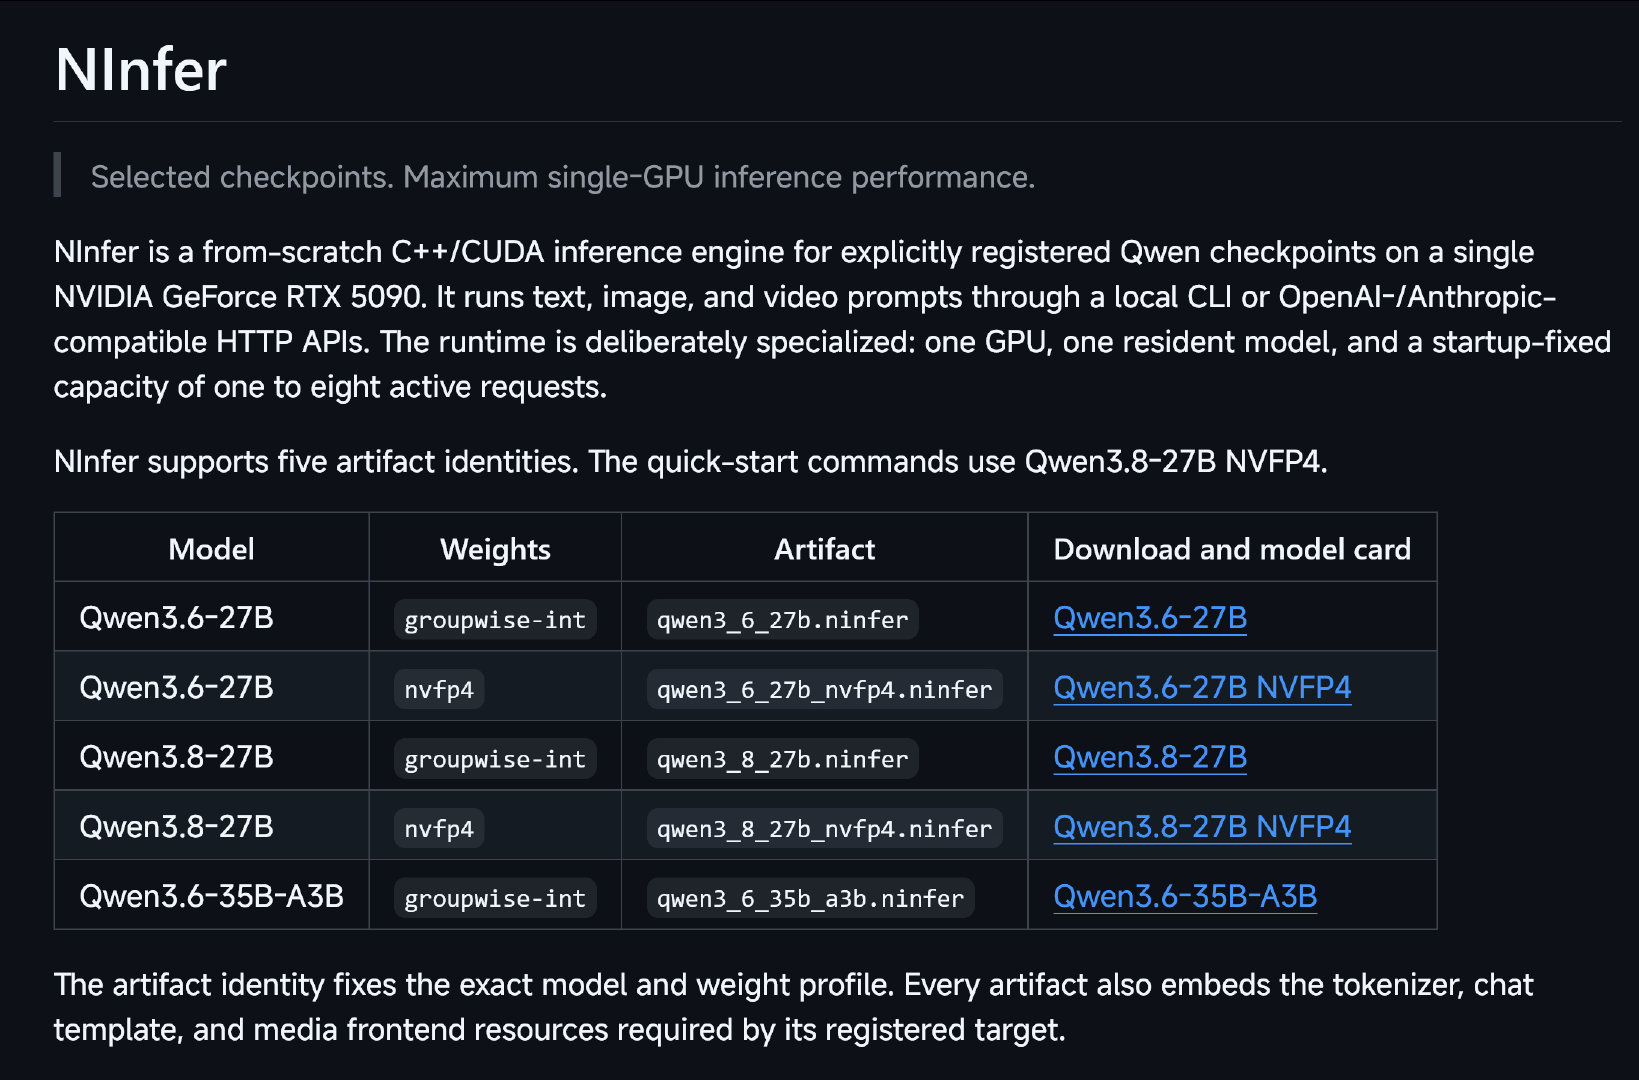
Task: Select the 'Model' column header
Action: pos(211,549)
